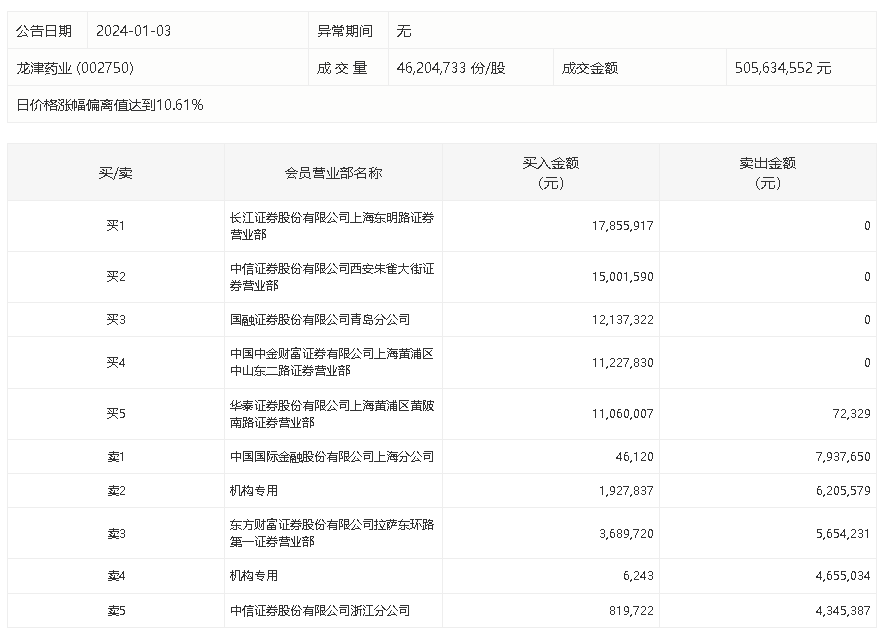Click the 卖出金额 column header
This screenshot has width=884, height=637.
click(x=767, y=173)
